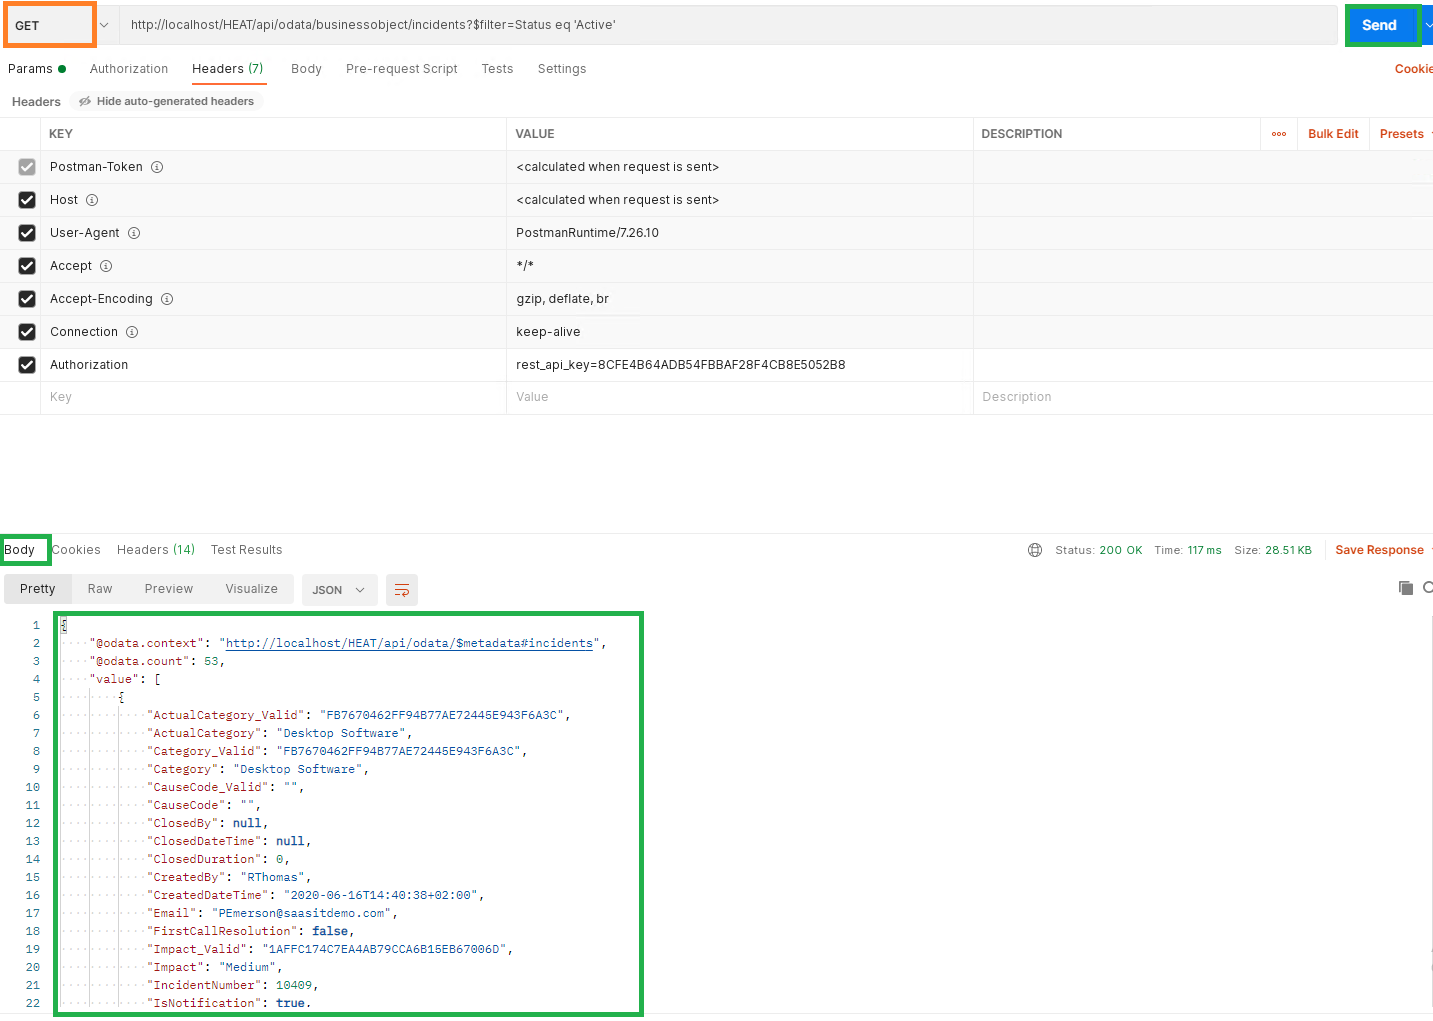Switch to the Tests tab
This screenshot has height=1021, width=1433.
pos(497,68)
